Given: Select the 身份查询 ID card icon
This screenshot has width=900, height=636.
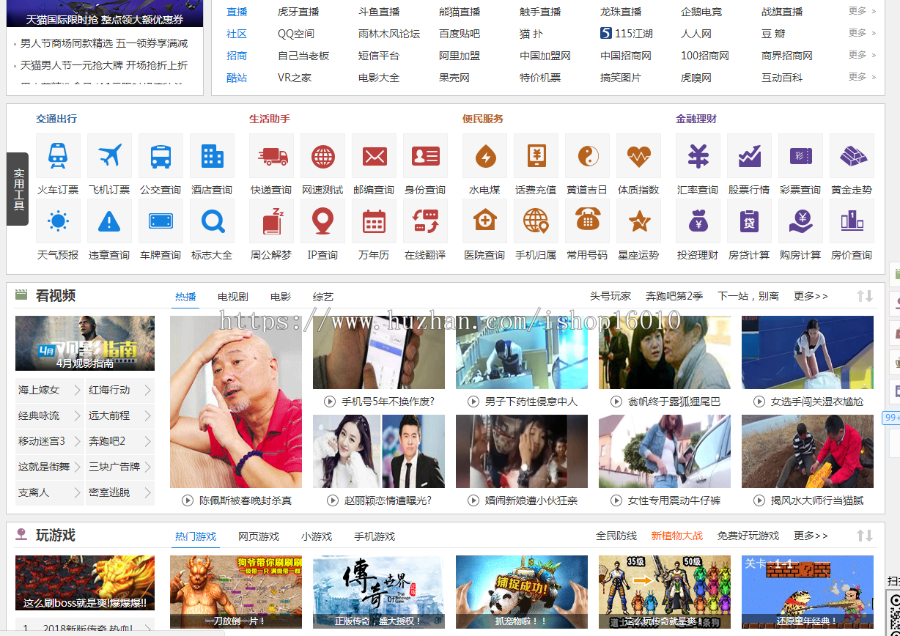Looking at the screenshot, I should [425, 156].
